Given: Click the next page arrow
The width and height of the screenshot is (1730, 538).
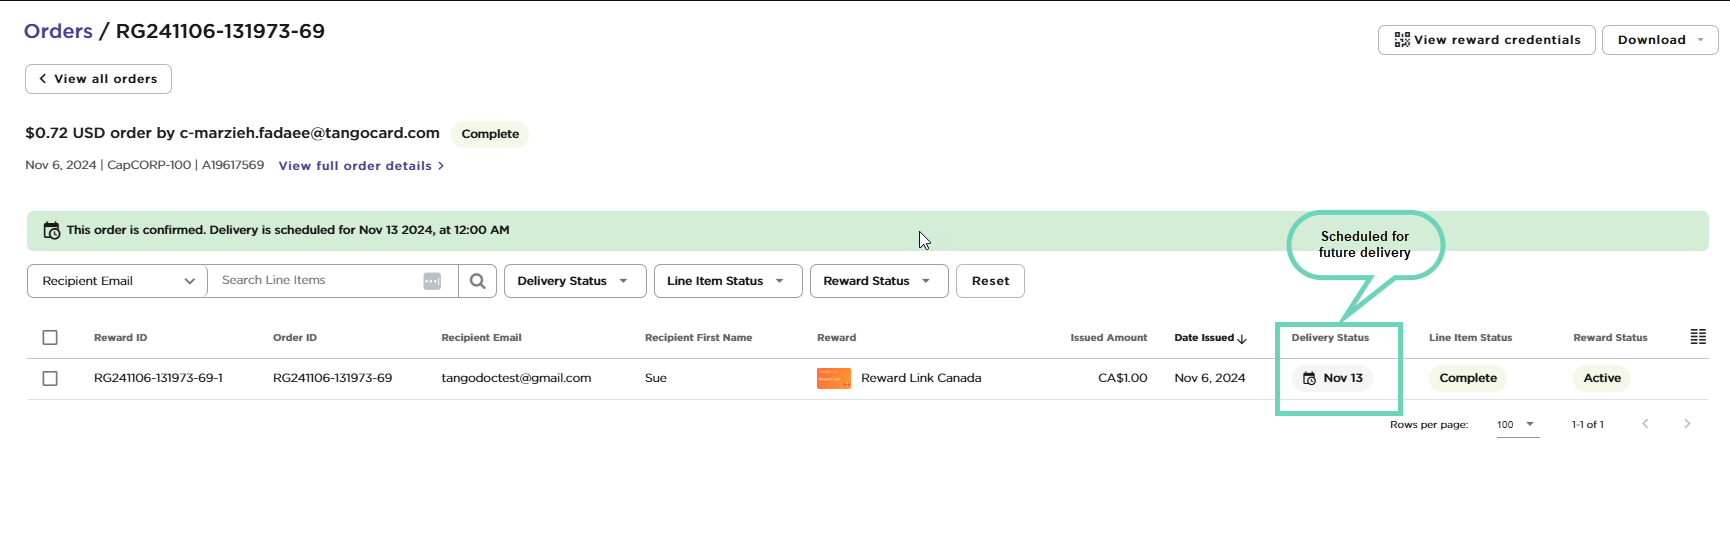Looking at the screenshot, I should pyautogui.click(x=1686, y=424).
